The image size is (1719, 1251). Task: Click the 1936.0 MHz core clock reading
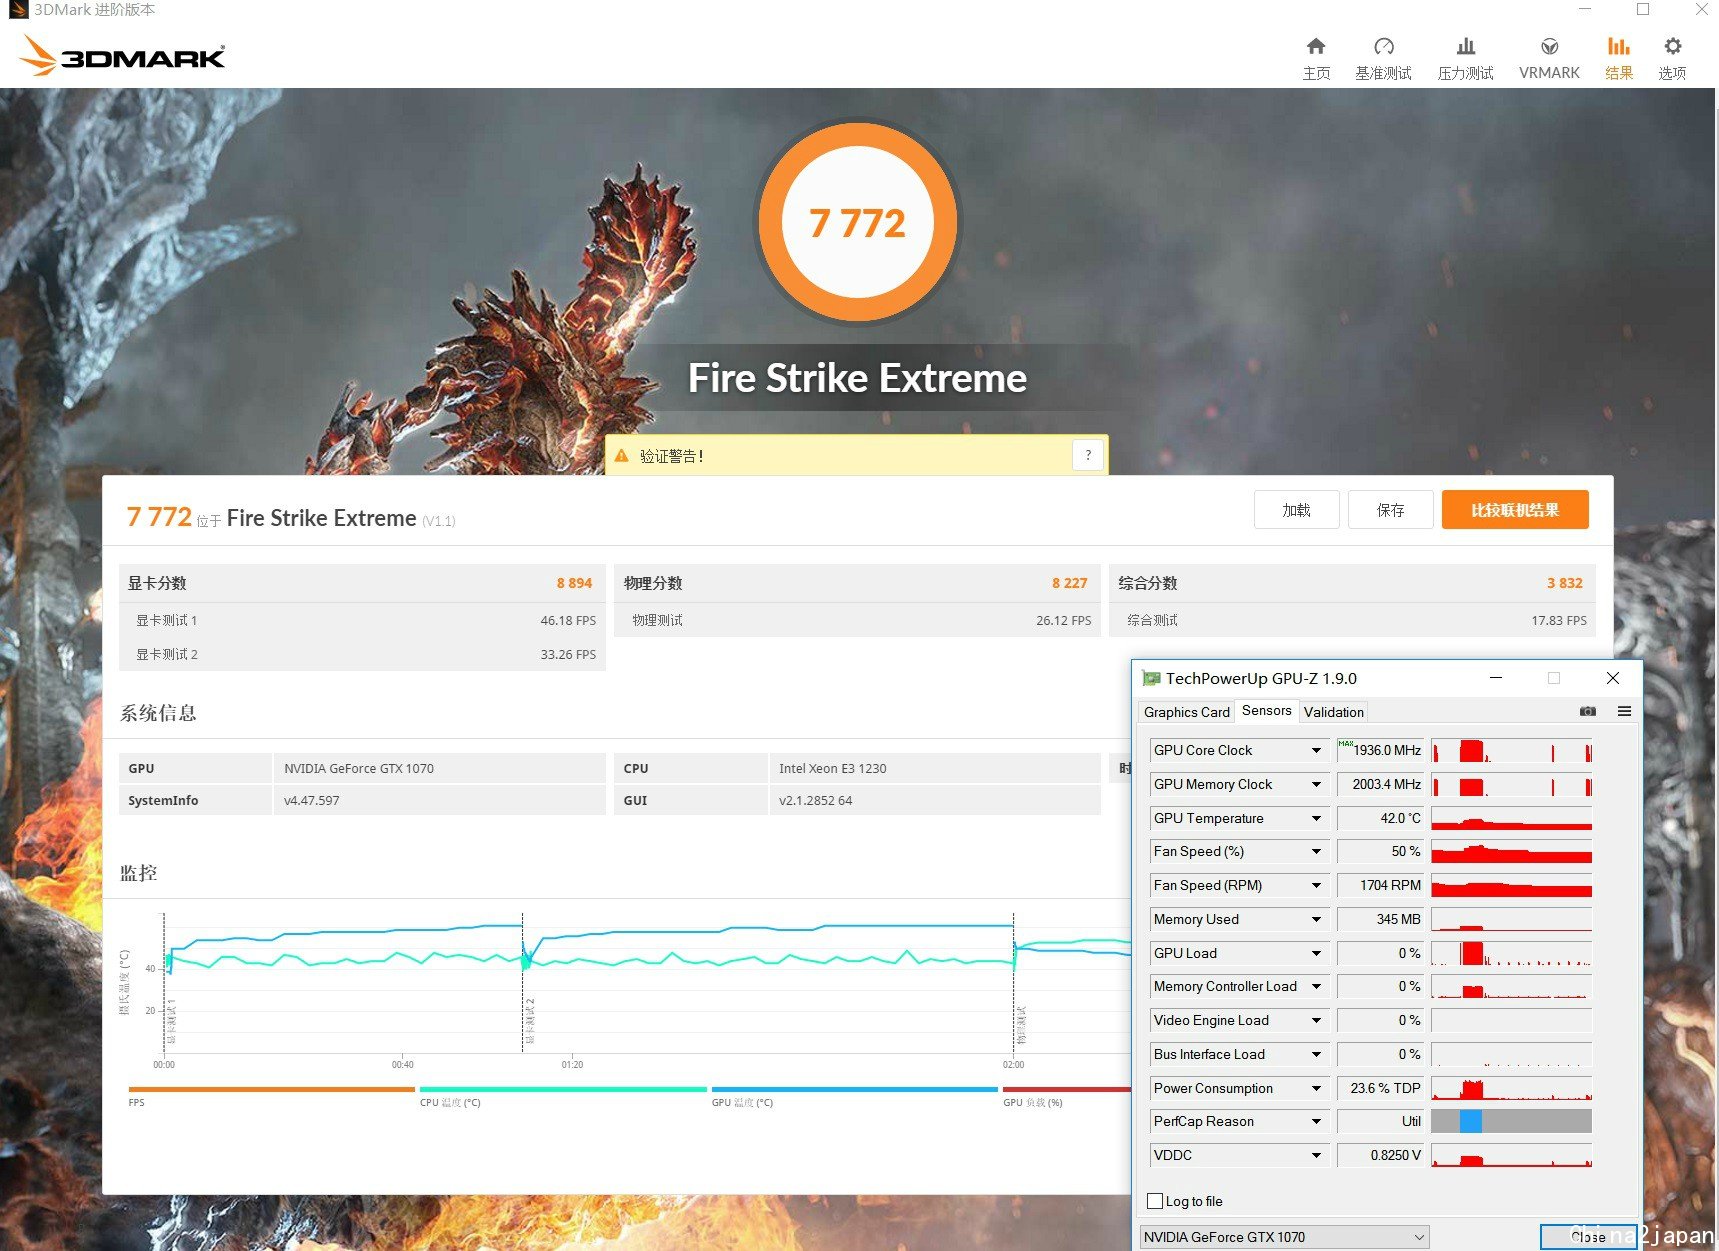pyautogui.click(x=1380, y=750)
